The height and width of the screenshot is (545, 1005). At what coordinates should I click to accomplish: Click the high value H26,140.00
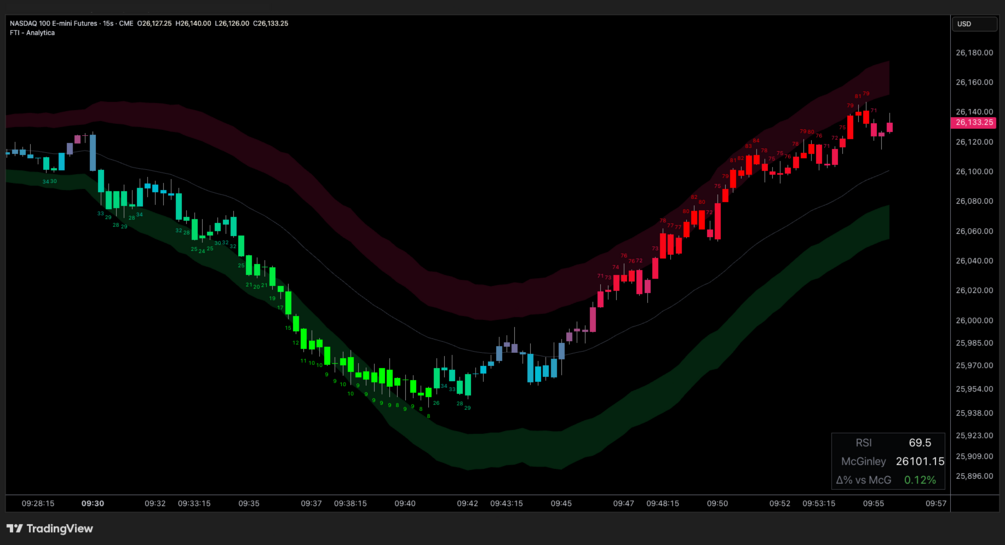click(x=193, y=23)
